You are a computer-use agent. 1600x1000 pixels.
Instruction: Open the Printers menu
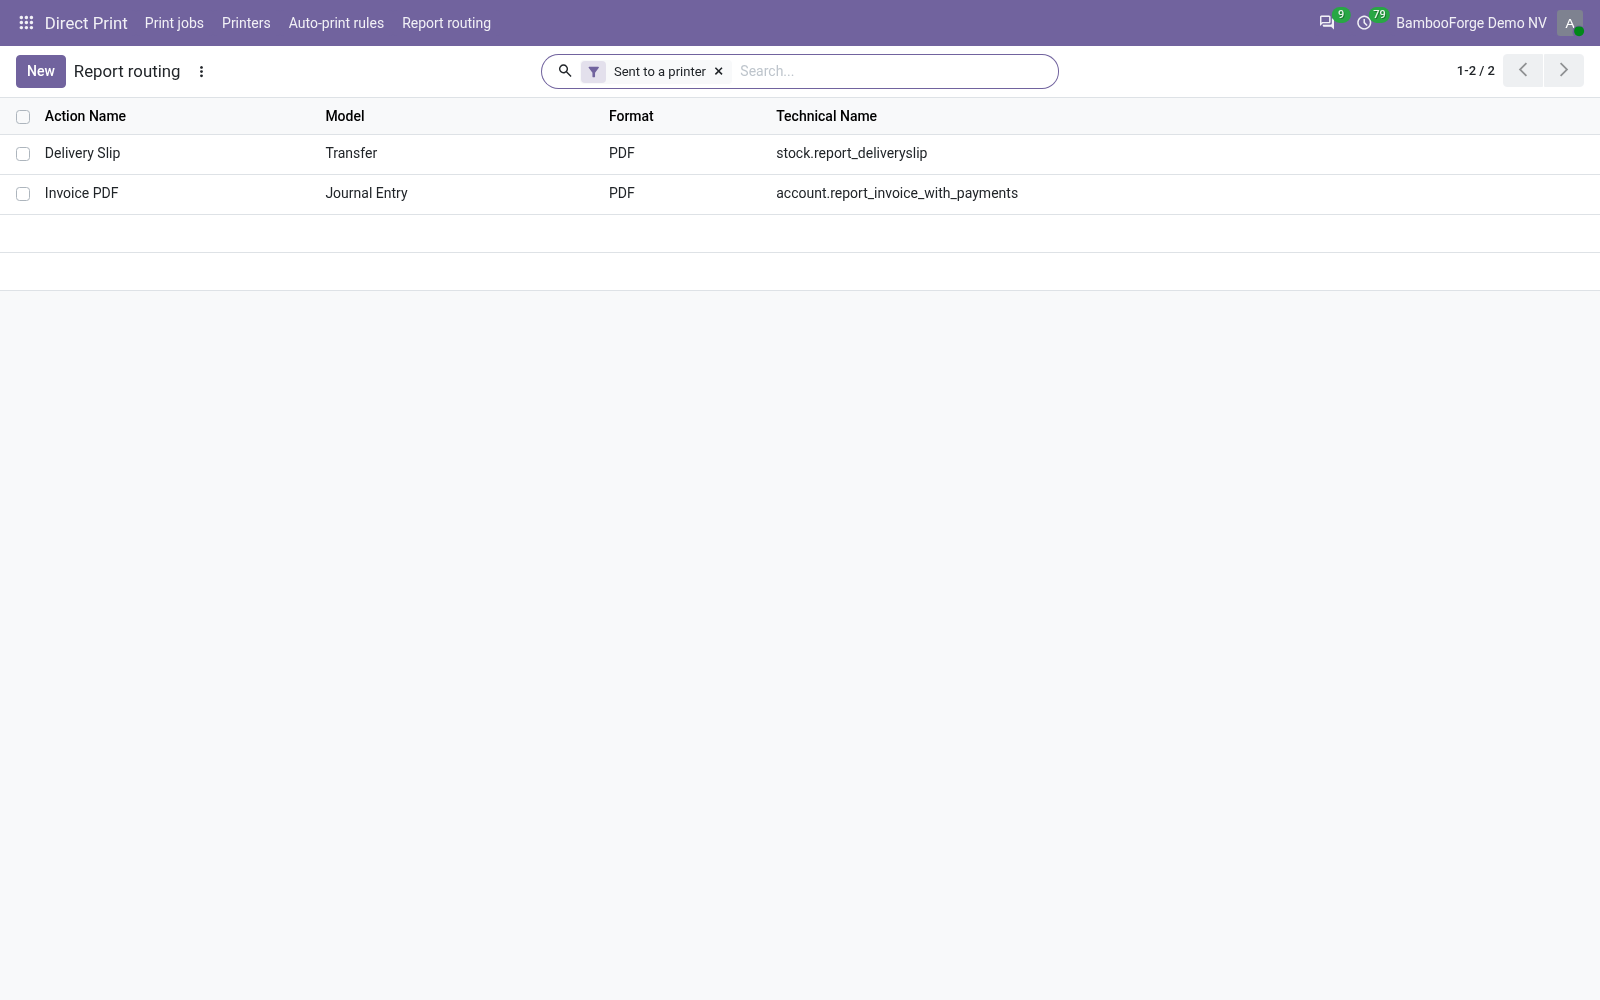point(246,23)
